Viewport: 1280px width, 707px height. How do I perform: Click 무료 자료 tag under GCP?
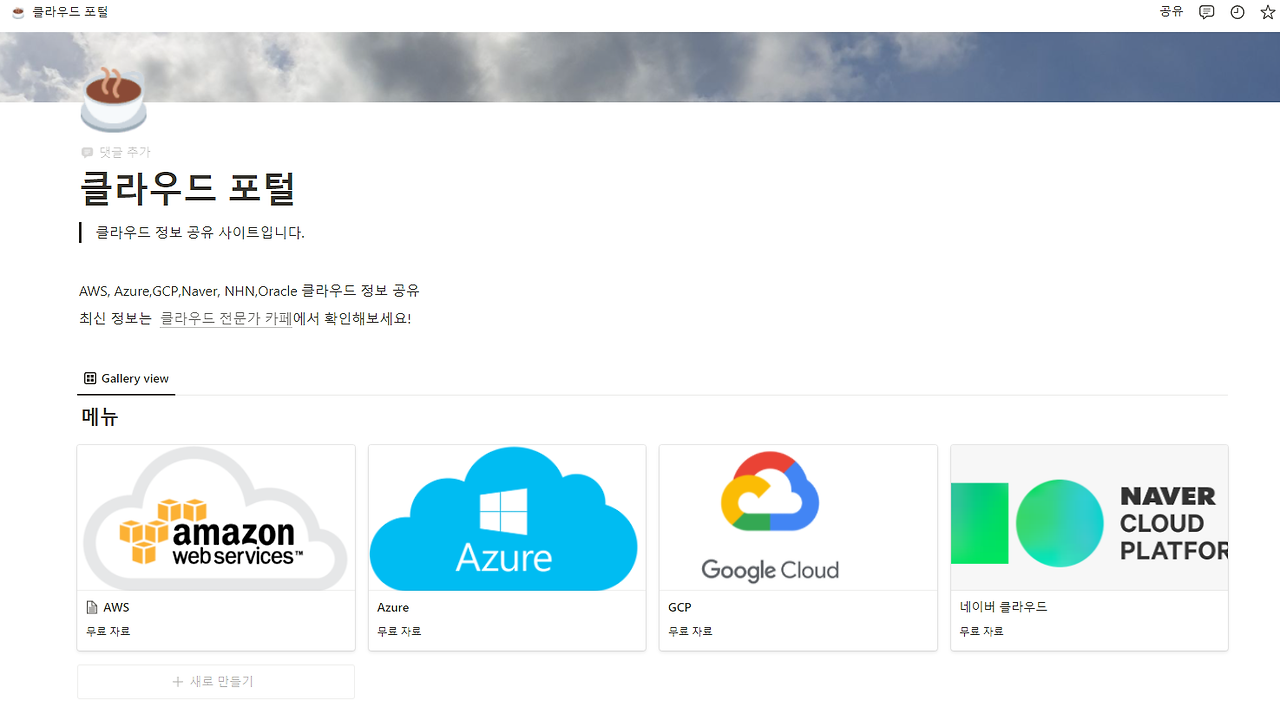(x=690, y=631)
